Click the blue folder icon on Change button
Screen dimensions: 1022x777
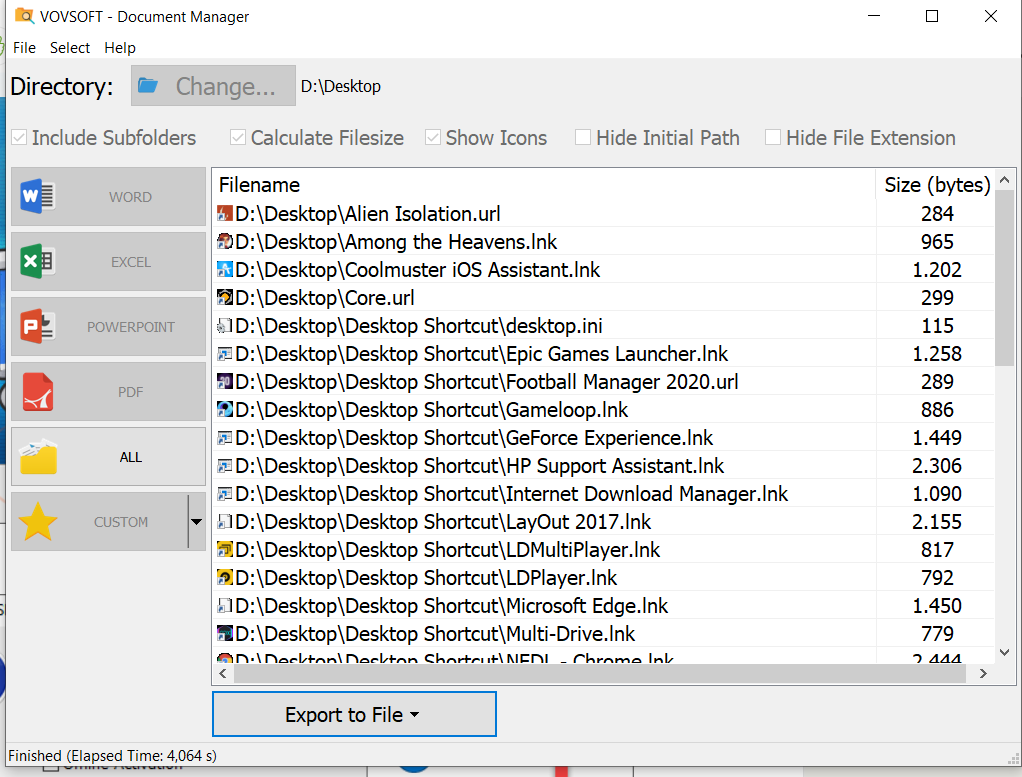pos(148,85)
